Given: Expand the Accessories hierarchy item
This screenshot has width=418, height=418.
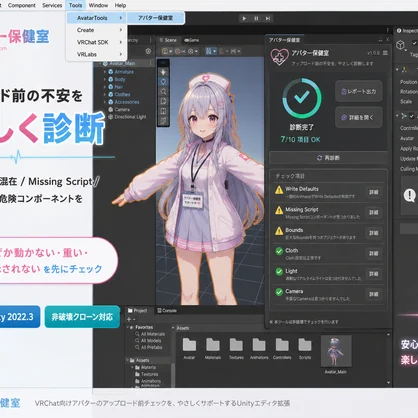Looking at the screenshot, I should [x=105, y=102].
